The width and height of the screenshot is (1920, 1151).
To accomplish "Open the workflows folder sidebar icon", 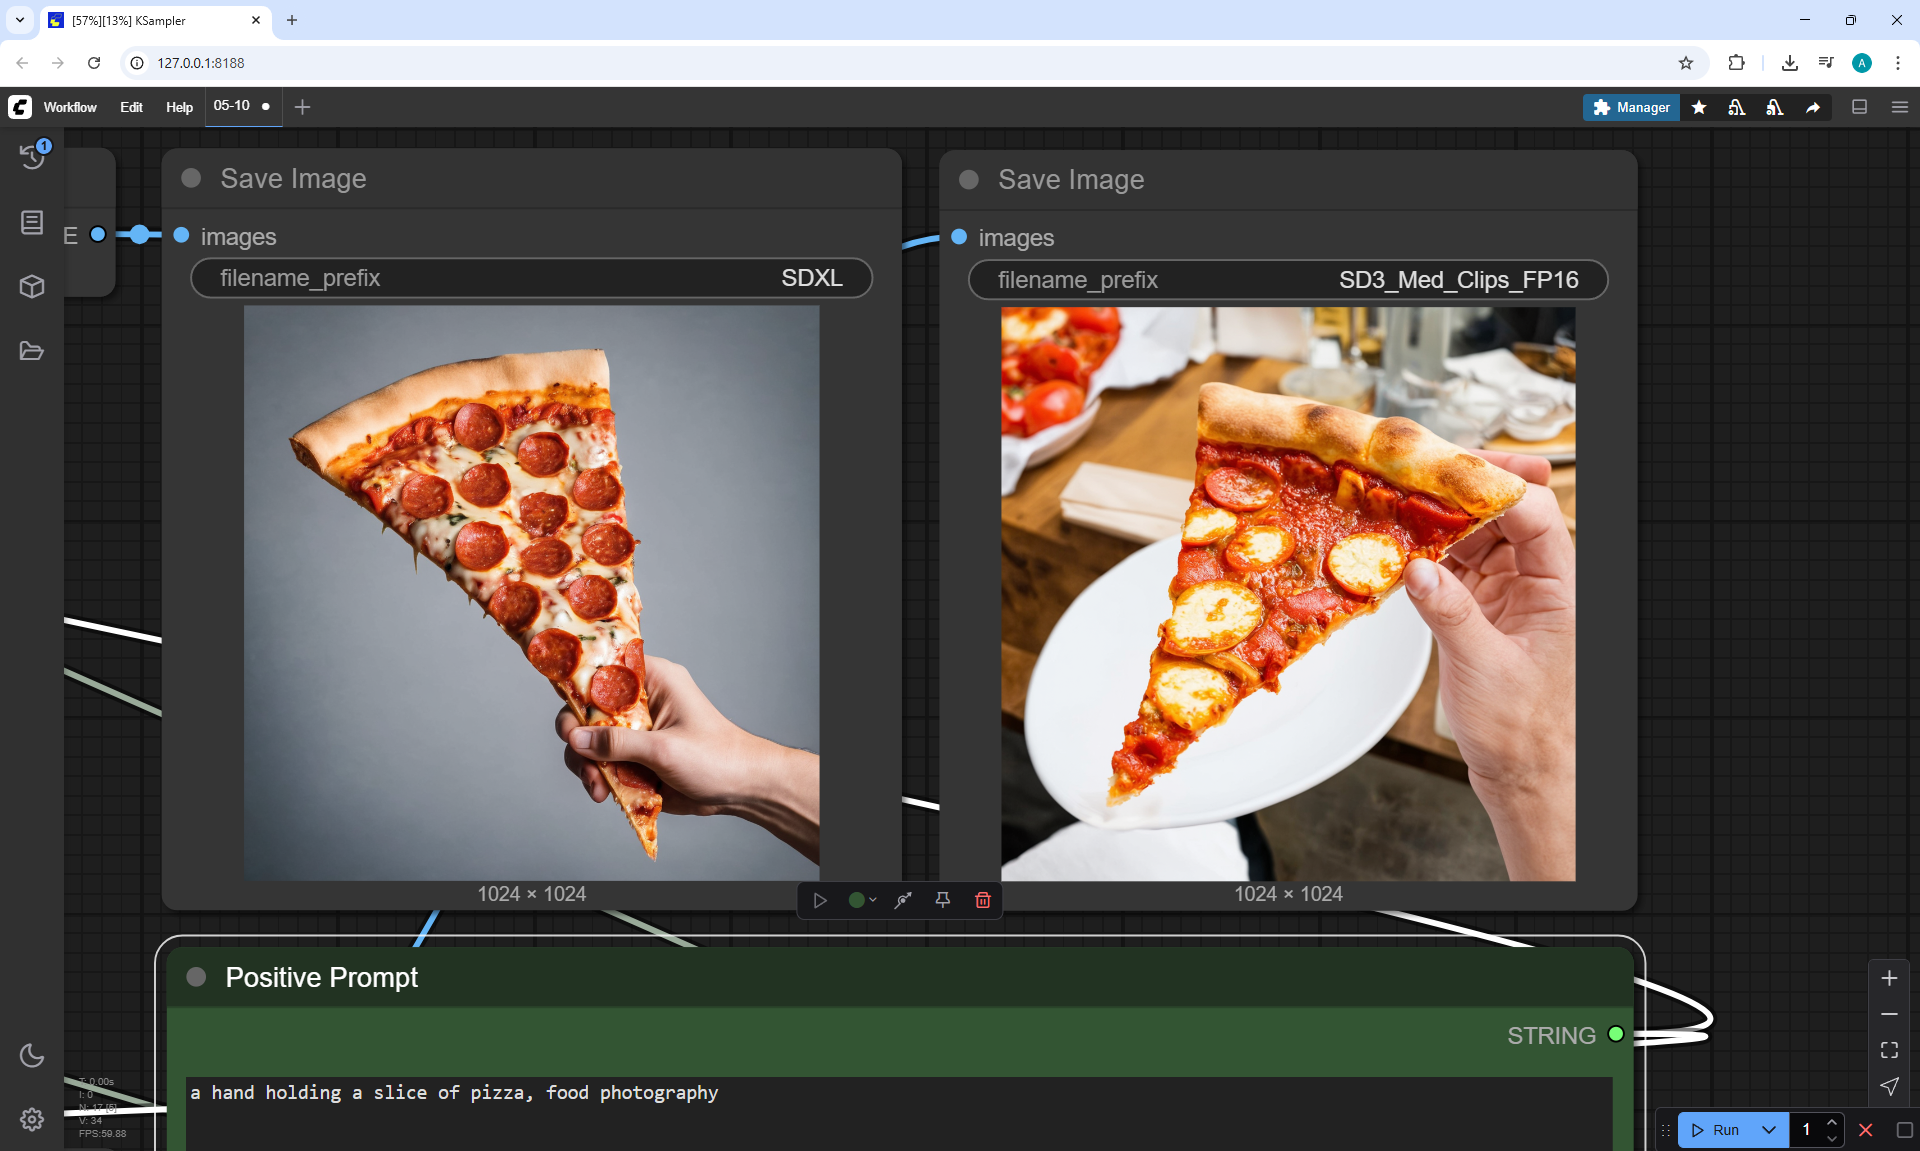I will (32, 351).
